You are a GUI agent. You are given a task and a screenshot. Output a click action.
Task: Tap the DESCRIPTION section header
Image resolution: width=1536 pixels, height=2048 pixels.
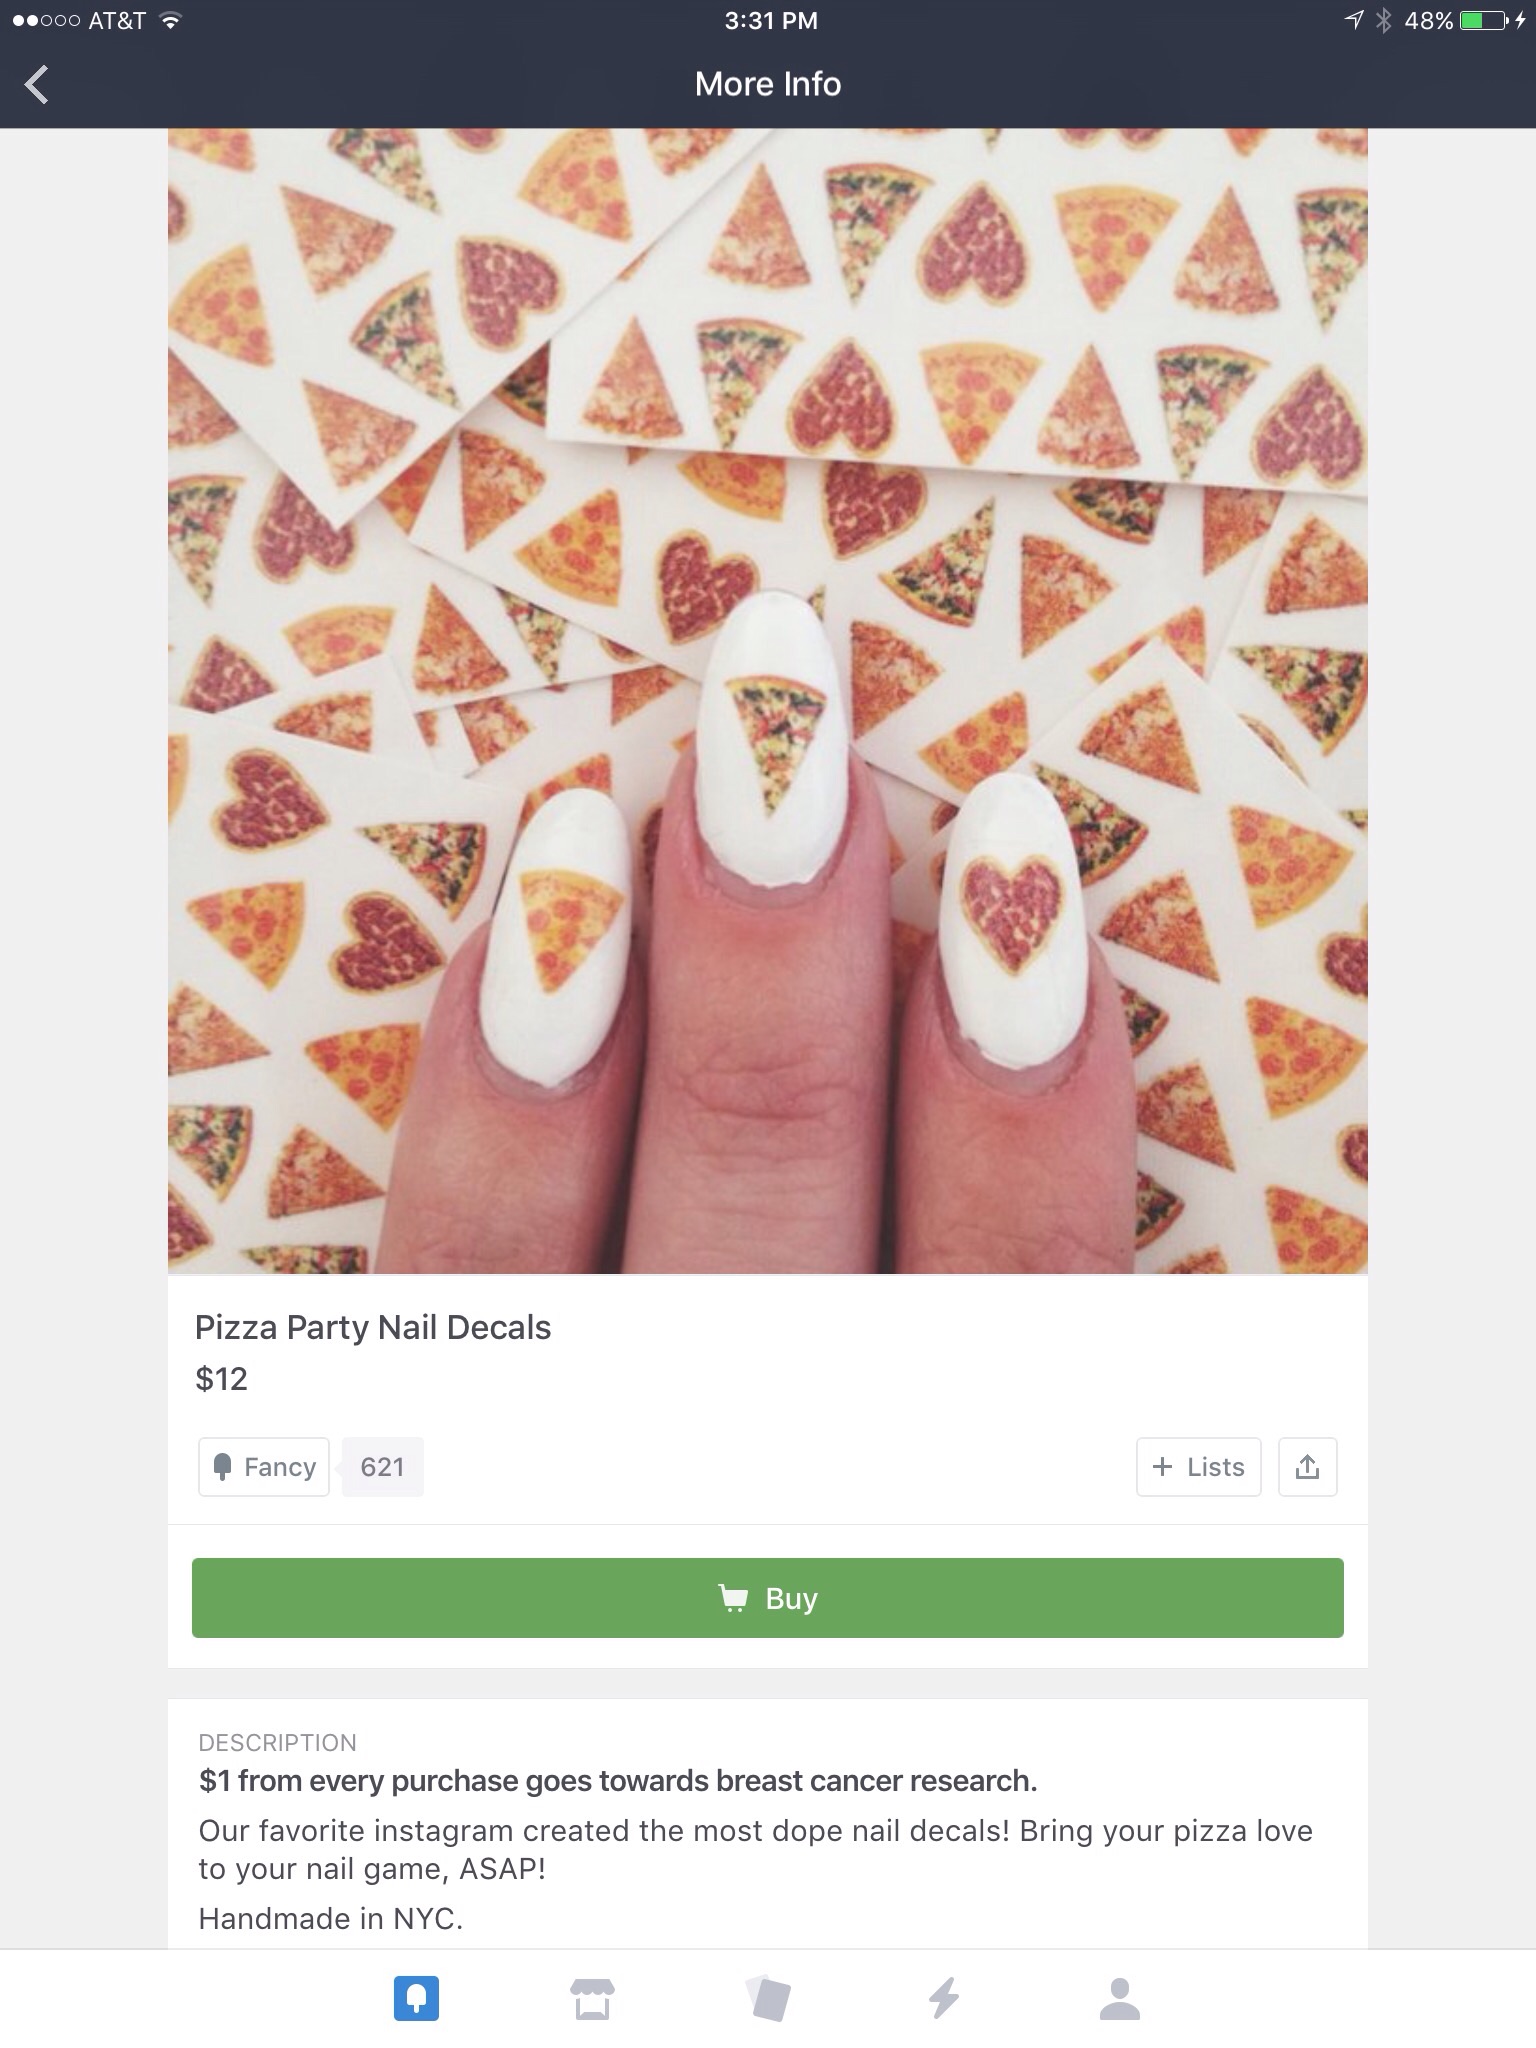(277, 1742)
